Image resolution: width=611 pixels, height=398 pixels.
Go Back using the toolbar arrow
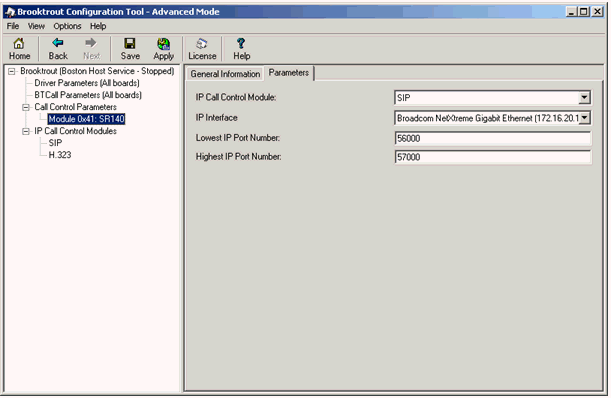pyautogui.click(x=58, y=49)
